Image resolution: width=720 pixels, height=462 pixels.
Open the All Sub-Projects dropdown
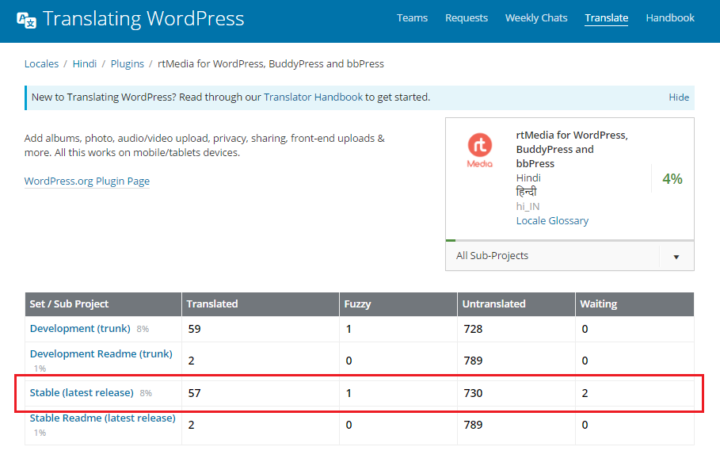click(x=552, y=256)
